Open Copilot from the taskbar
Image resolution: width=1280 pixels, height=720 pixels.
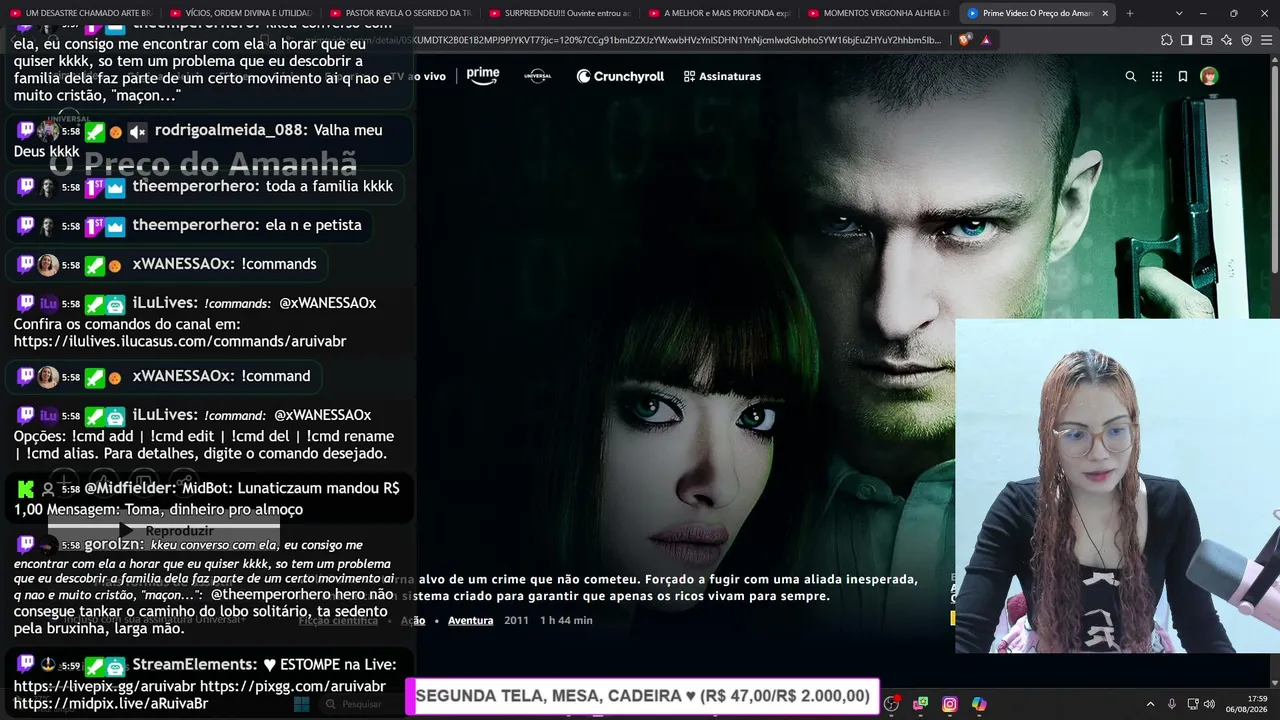[979, 704]
